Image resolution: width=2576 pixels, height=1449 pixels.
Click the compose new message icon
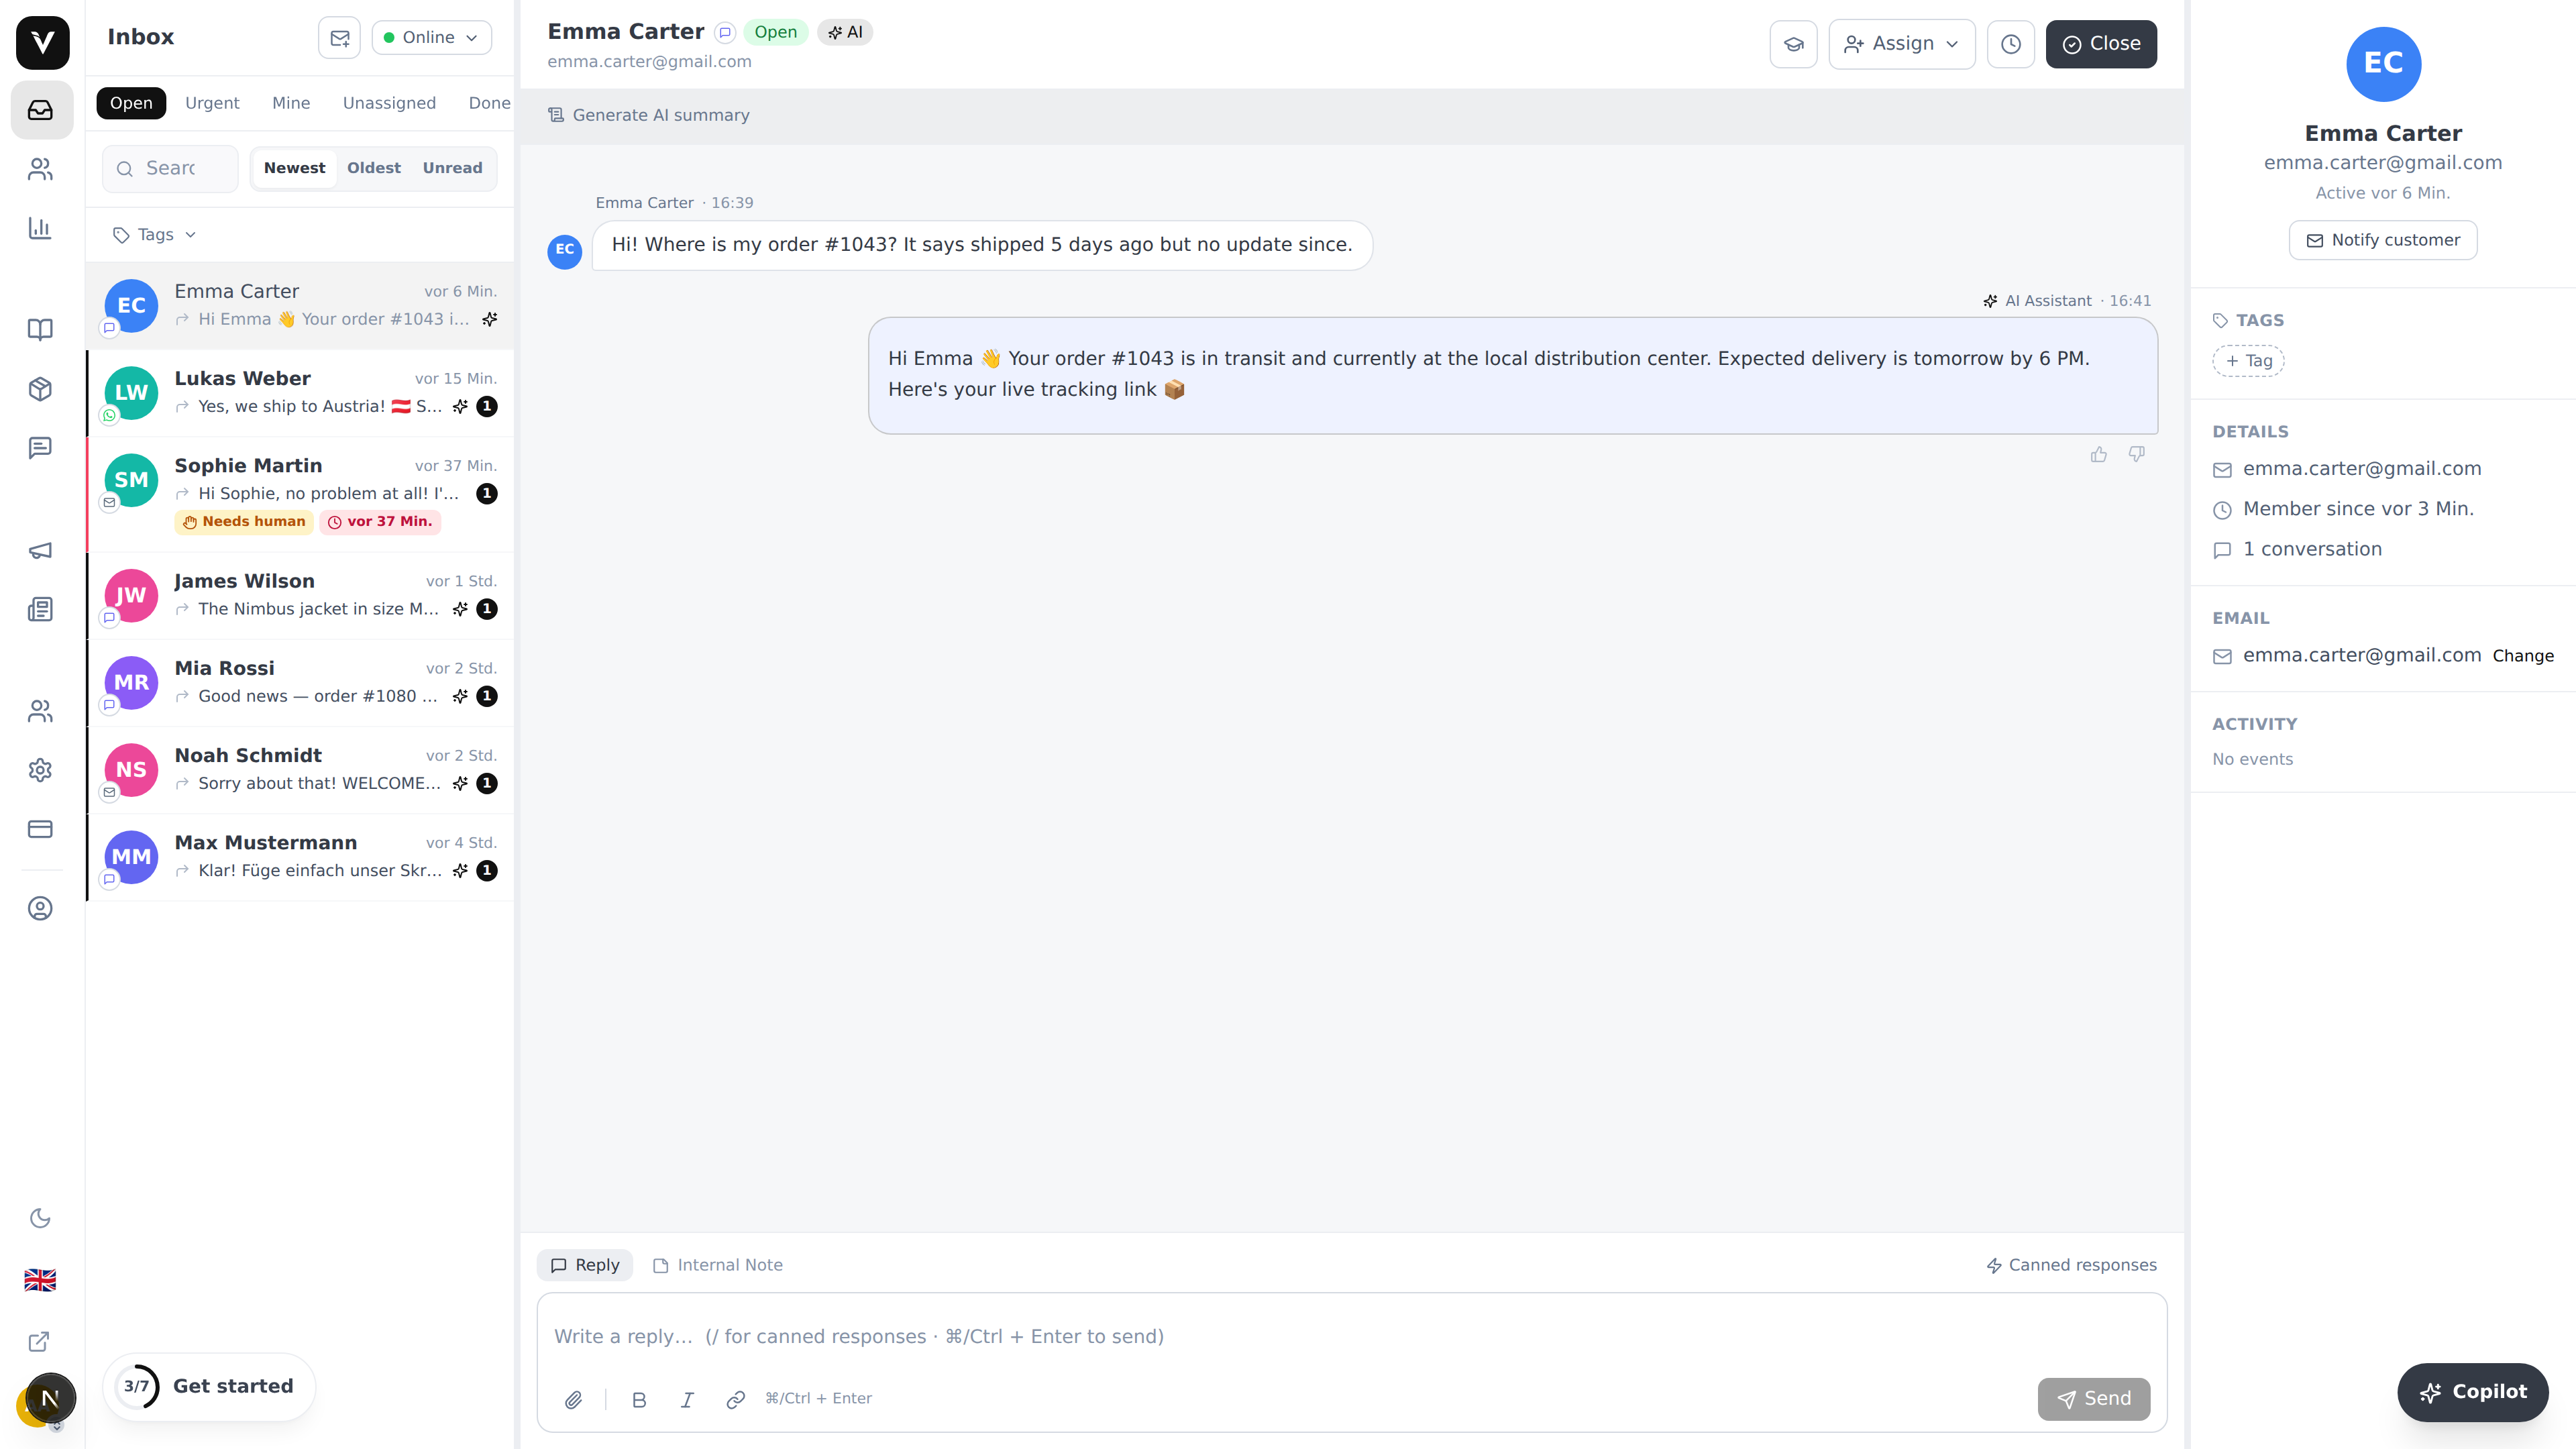coord(340,38)
